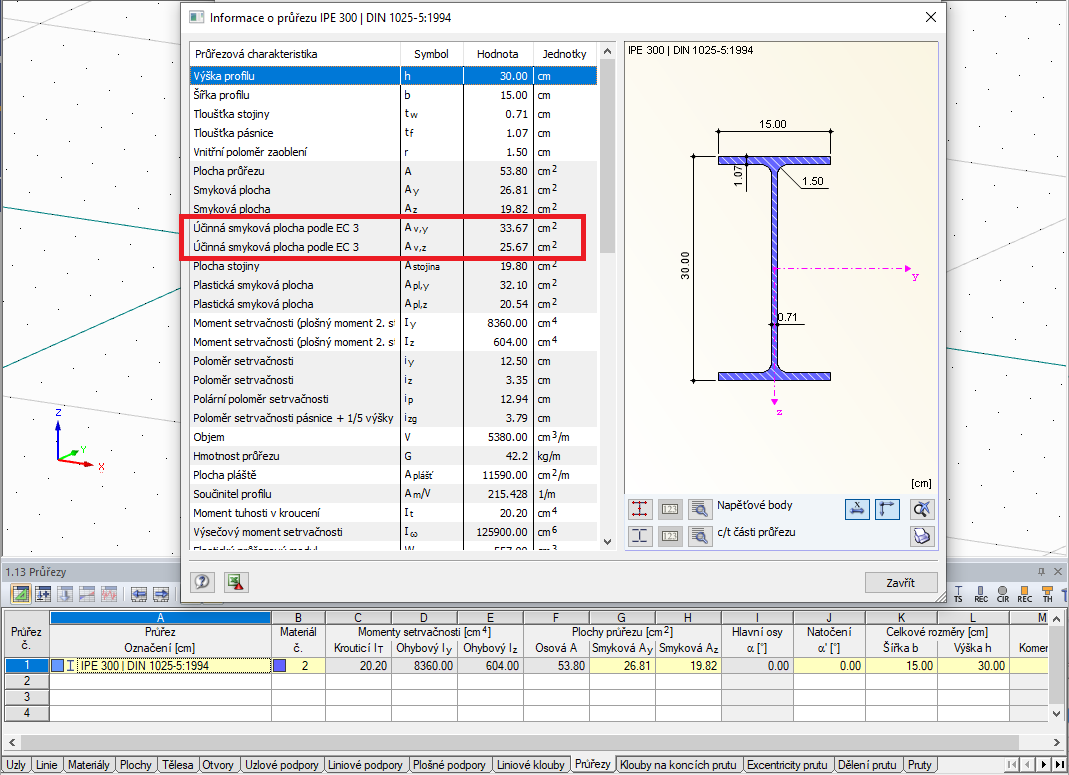Go to previous table with left arrow

139,594
